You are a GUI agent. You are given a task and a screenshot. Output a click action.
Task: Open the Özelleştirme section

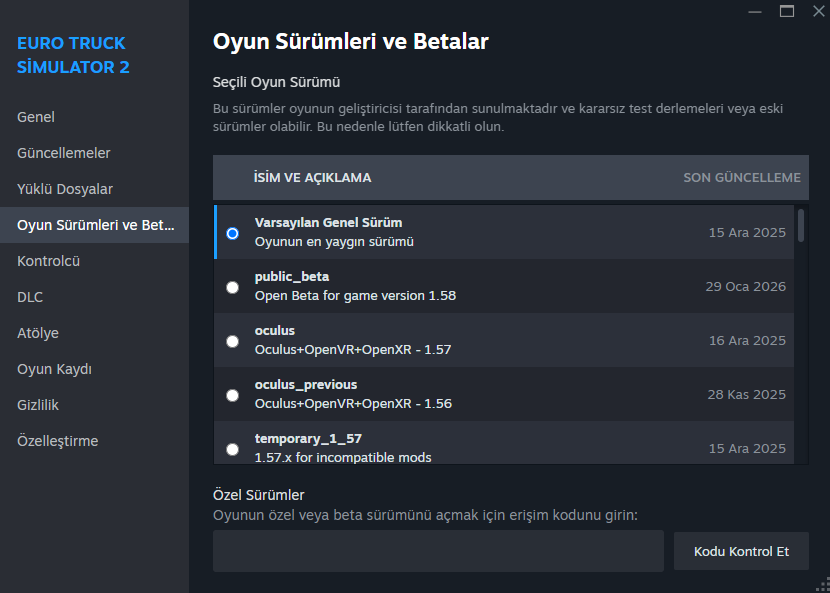(94, 441)
